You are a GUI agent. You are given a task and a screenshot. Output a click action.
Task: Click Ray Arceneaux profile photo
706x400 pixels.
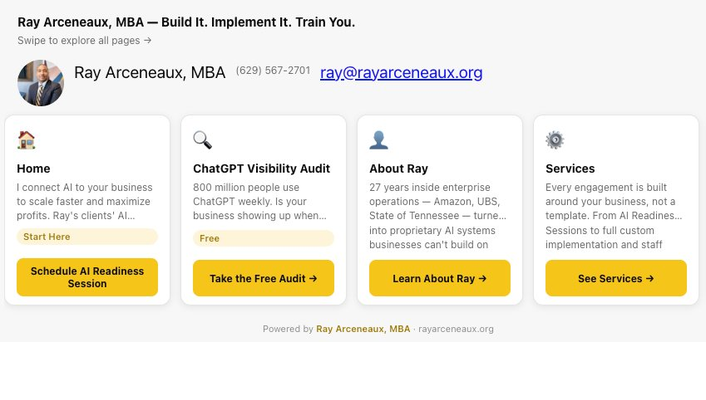(x=40, y=83)
